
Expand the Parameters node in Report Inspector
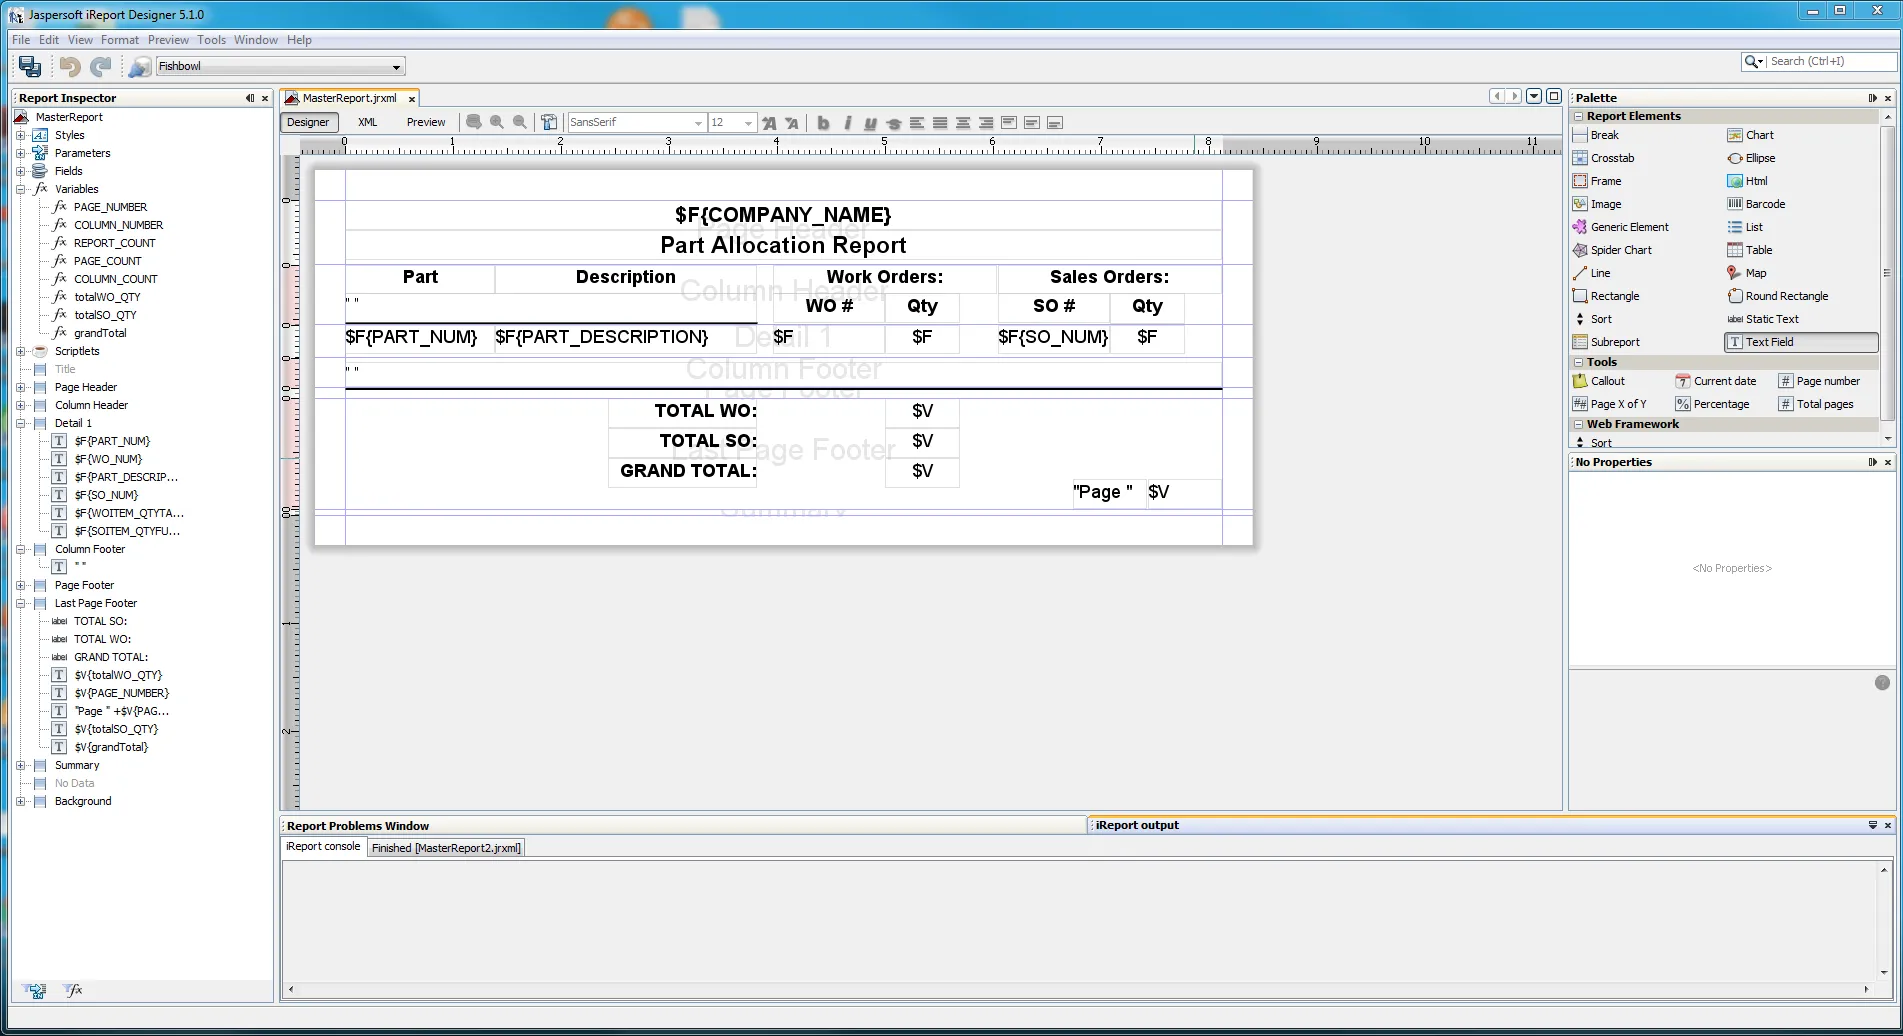click(x=20, y=153)
